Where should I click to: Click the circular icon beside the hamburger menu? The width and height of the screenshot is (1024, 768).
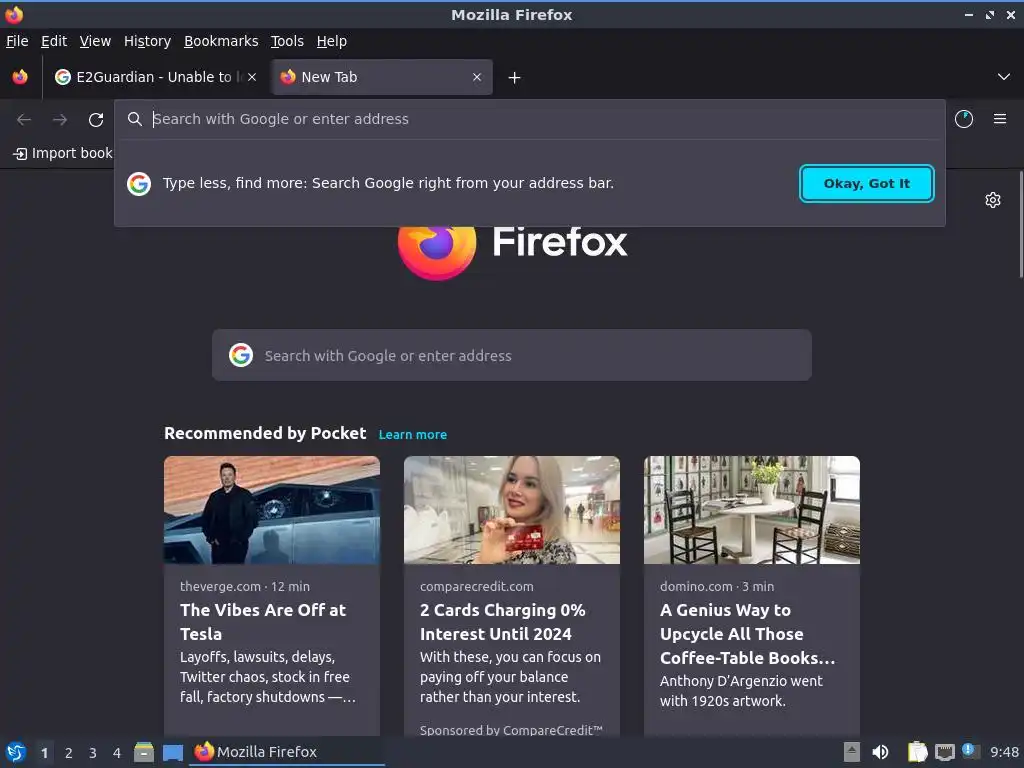coord(964,119)
